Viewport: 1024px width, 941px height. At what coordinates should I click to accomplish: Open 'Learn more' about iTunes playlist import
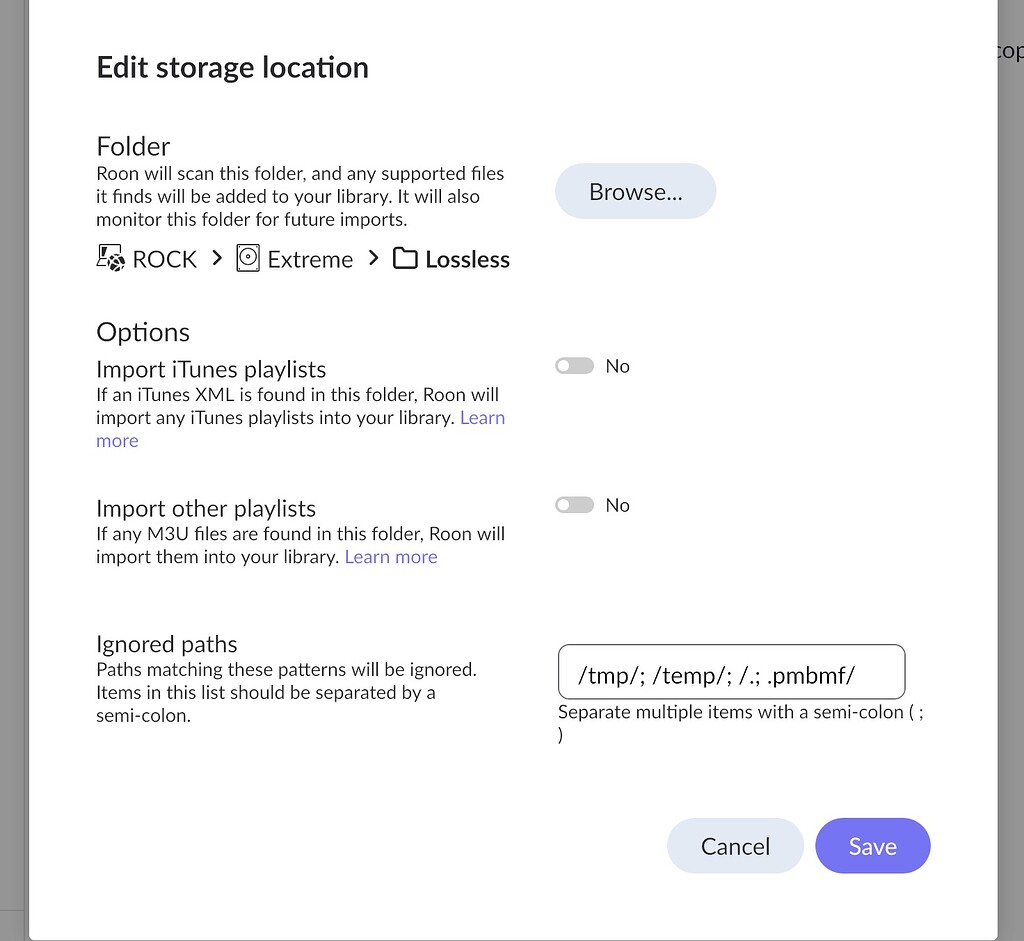(483, 417)
